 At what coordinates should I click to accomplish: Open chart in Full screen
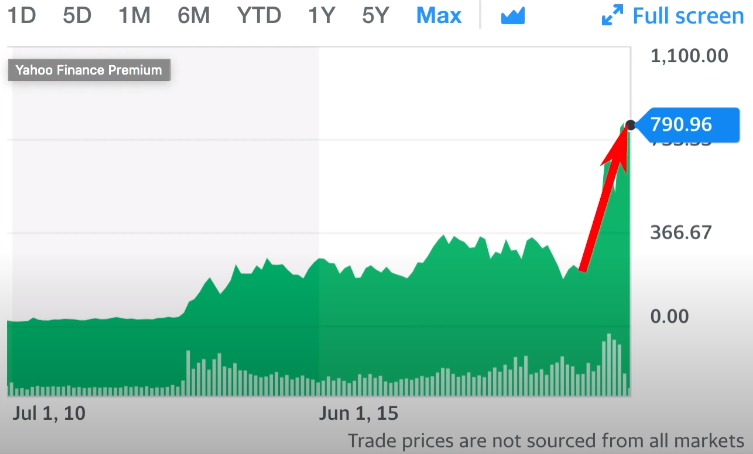(672, 15)
